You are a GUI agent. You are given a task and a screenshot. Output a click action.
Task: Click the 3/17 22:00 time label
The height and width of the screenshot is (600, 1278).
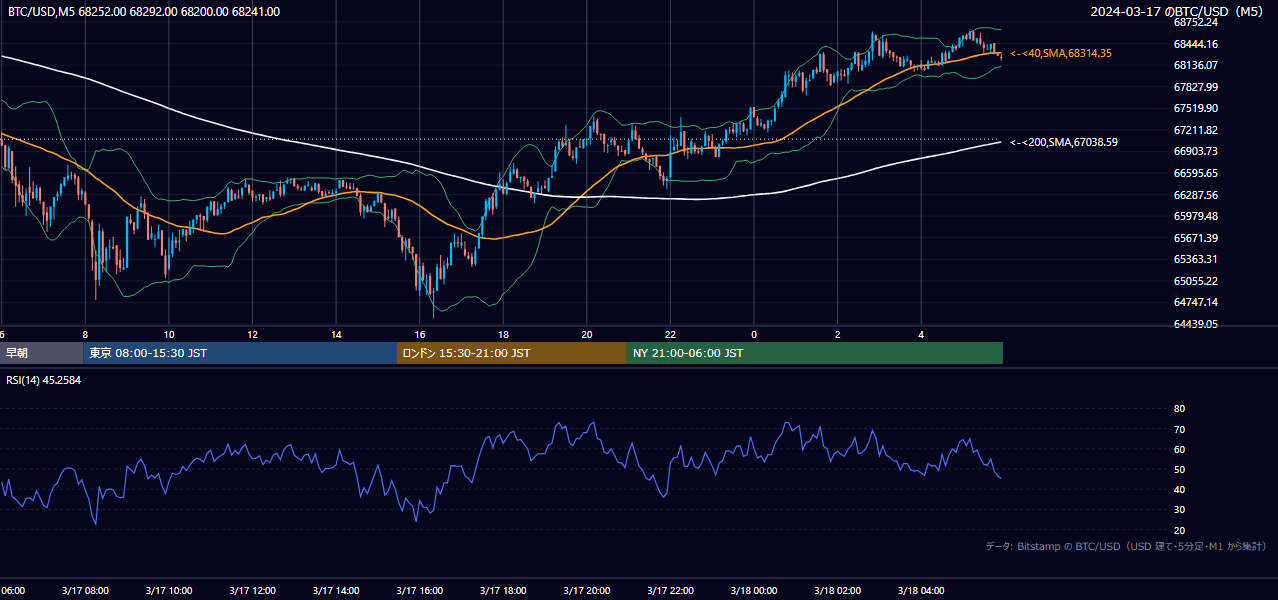[670, 591]
